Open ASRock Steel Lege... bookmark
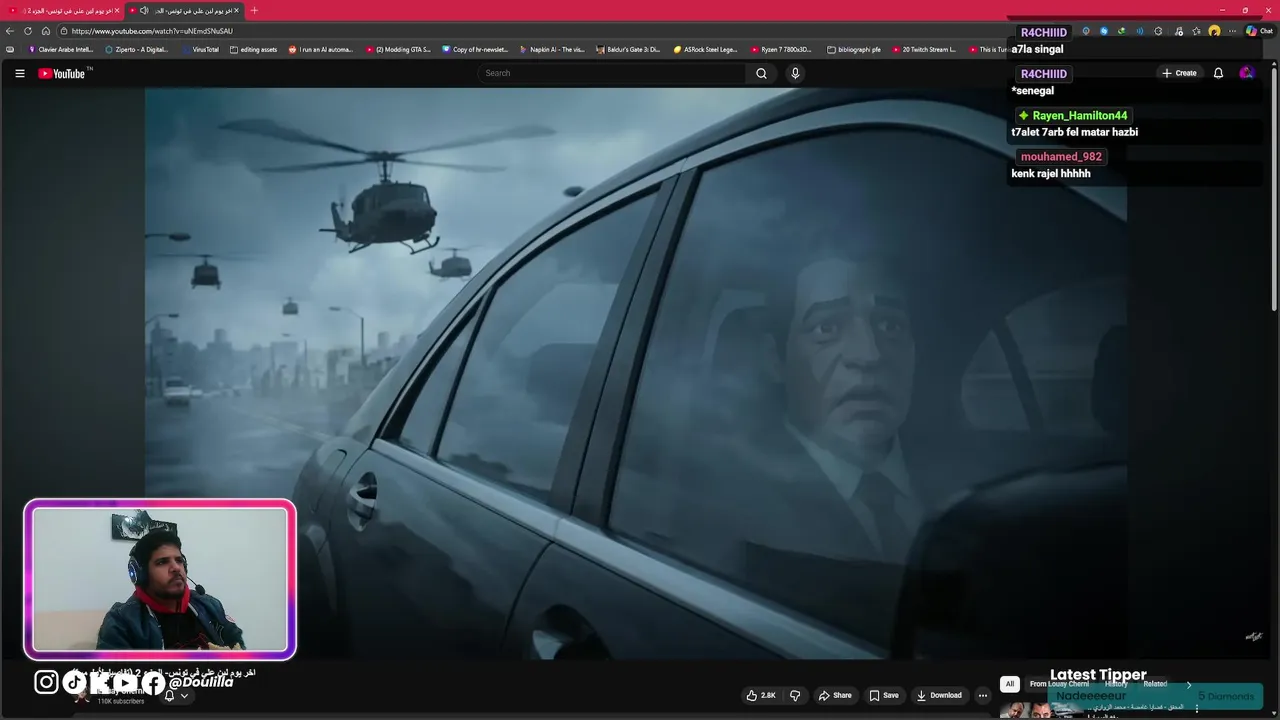Screen dimensions: 1280x720 click(x=705, y=49)
